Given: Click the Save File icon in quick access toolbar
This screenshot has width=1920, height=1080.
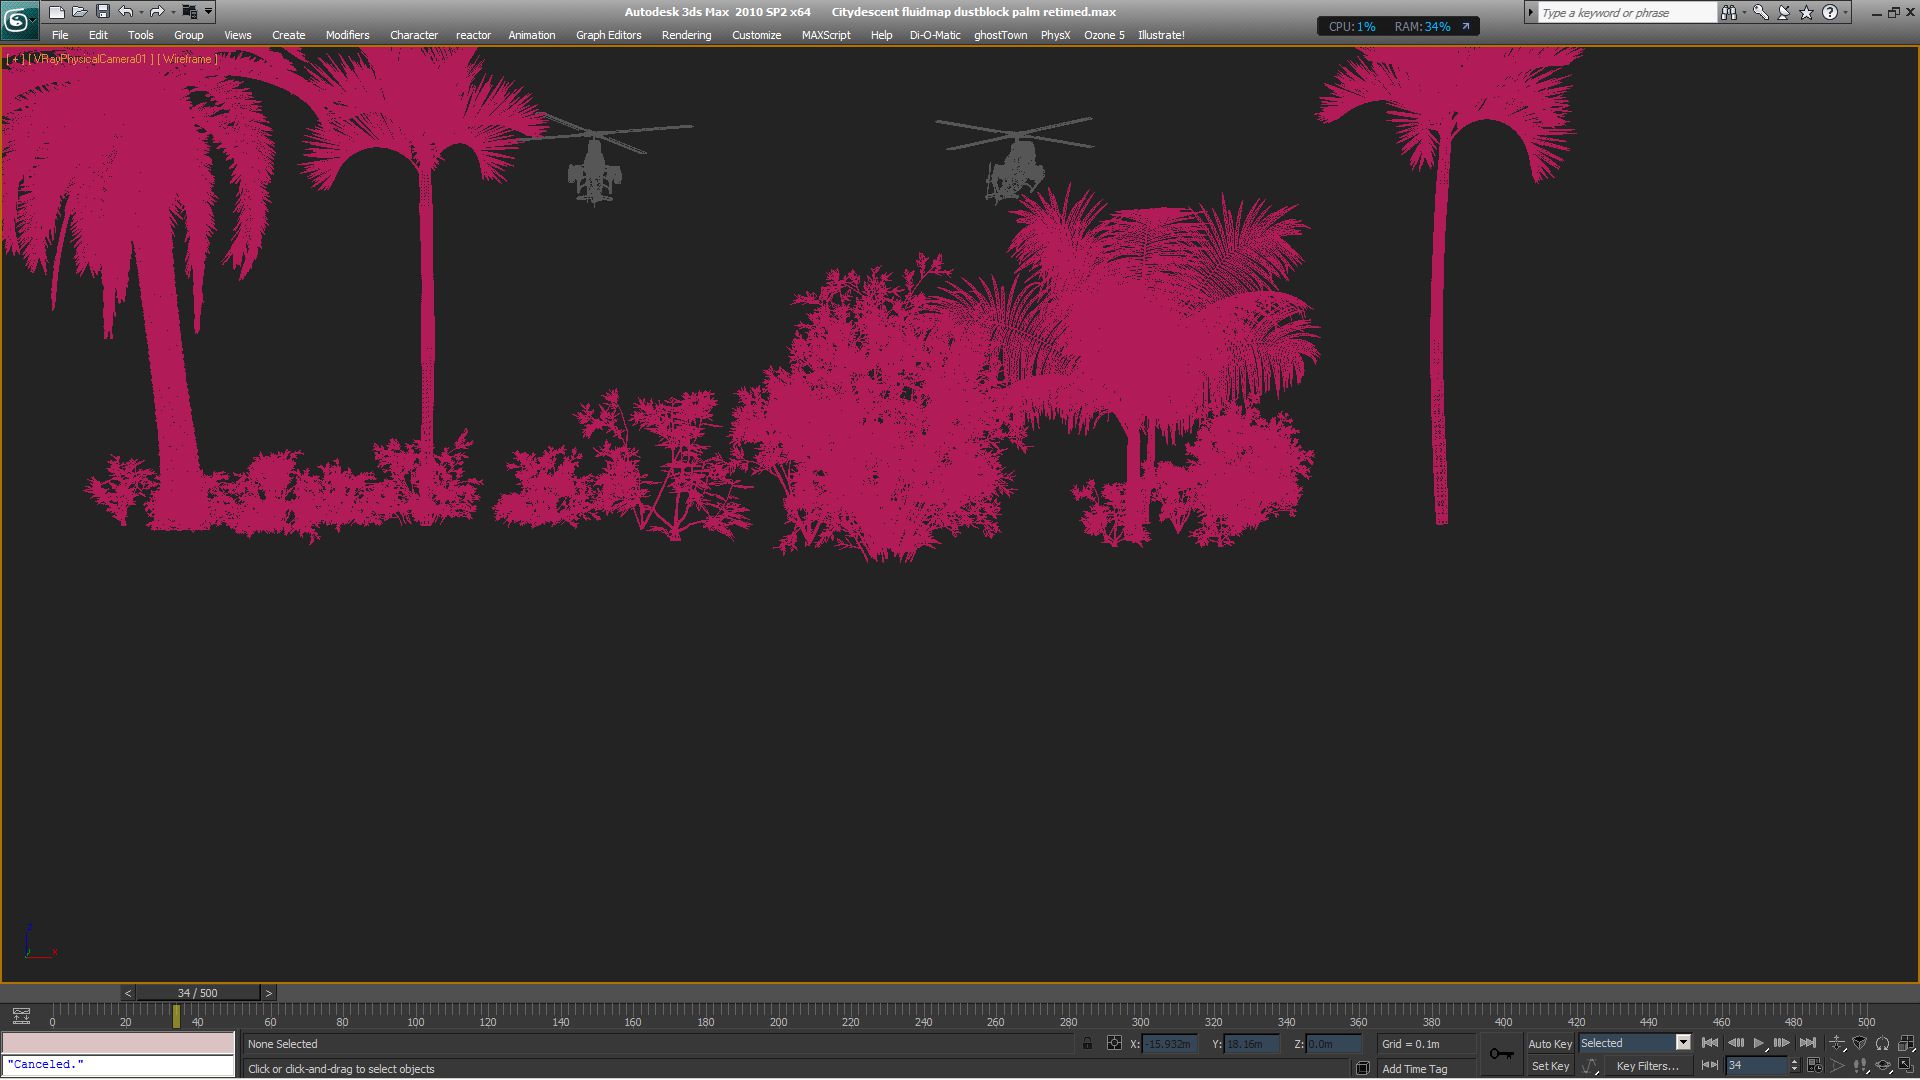Looking at the screenshot, I should 102,12.
